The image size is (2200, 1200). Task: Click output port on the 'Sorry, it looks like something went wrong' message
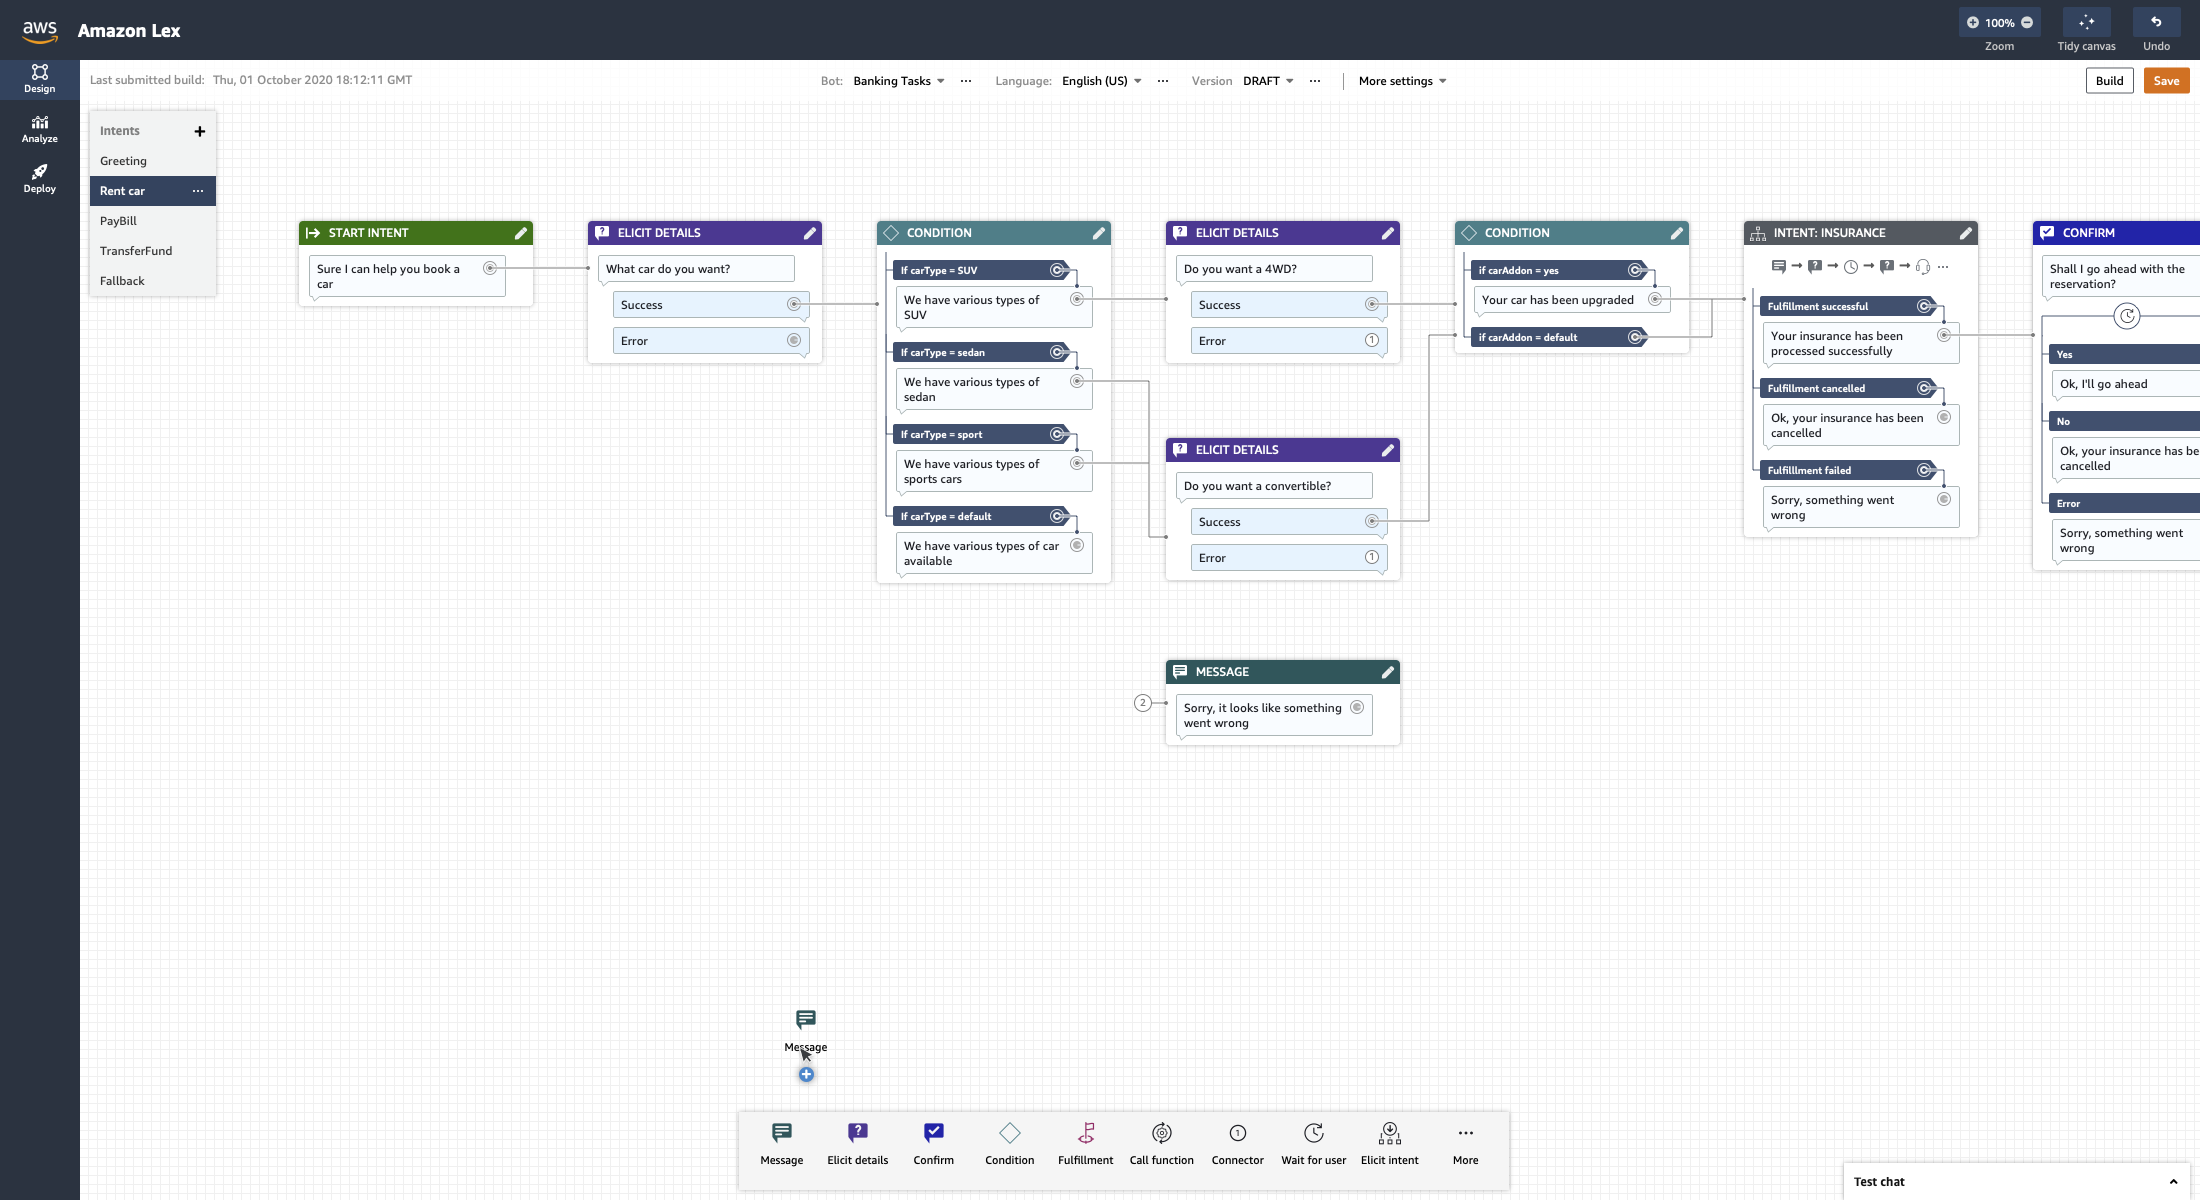1357,708
